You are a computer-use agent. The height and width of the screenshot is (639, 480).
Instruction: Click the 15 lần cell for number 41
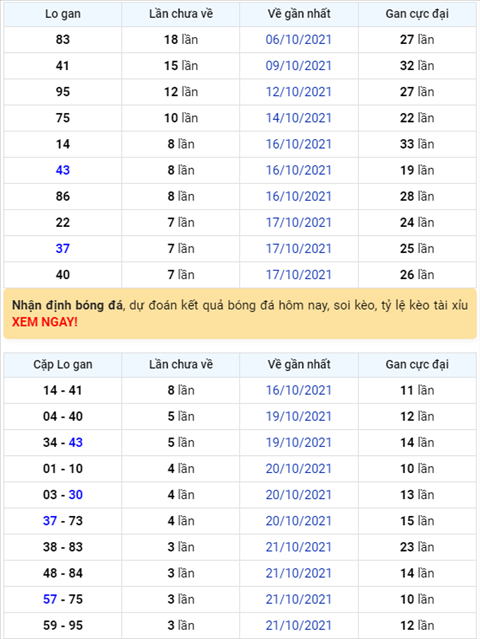(x=181, y=66)
